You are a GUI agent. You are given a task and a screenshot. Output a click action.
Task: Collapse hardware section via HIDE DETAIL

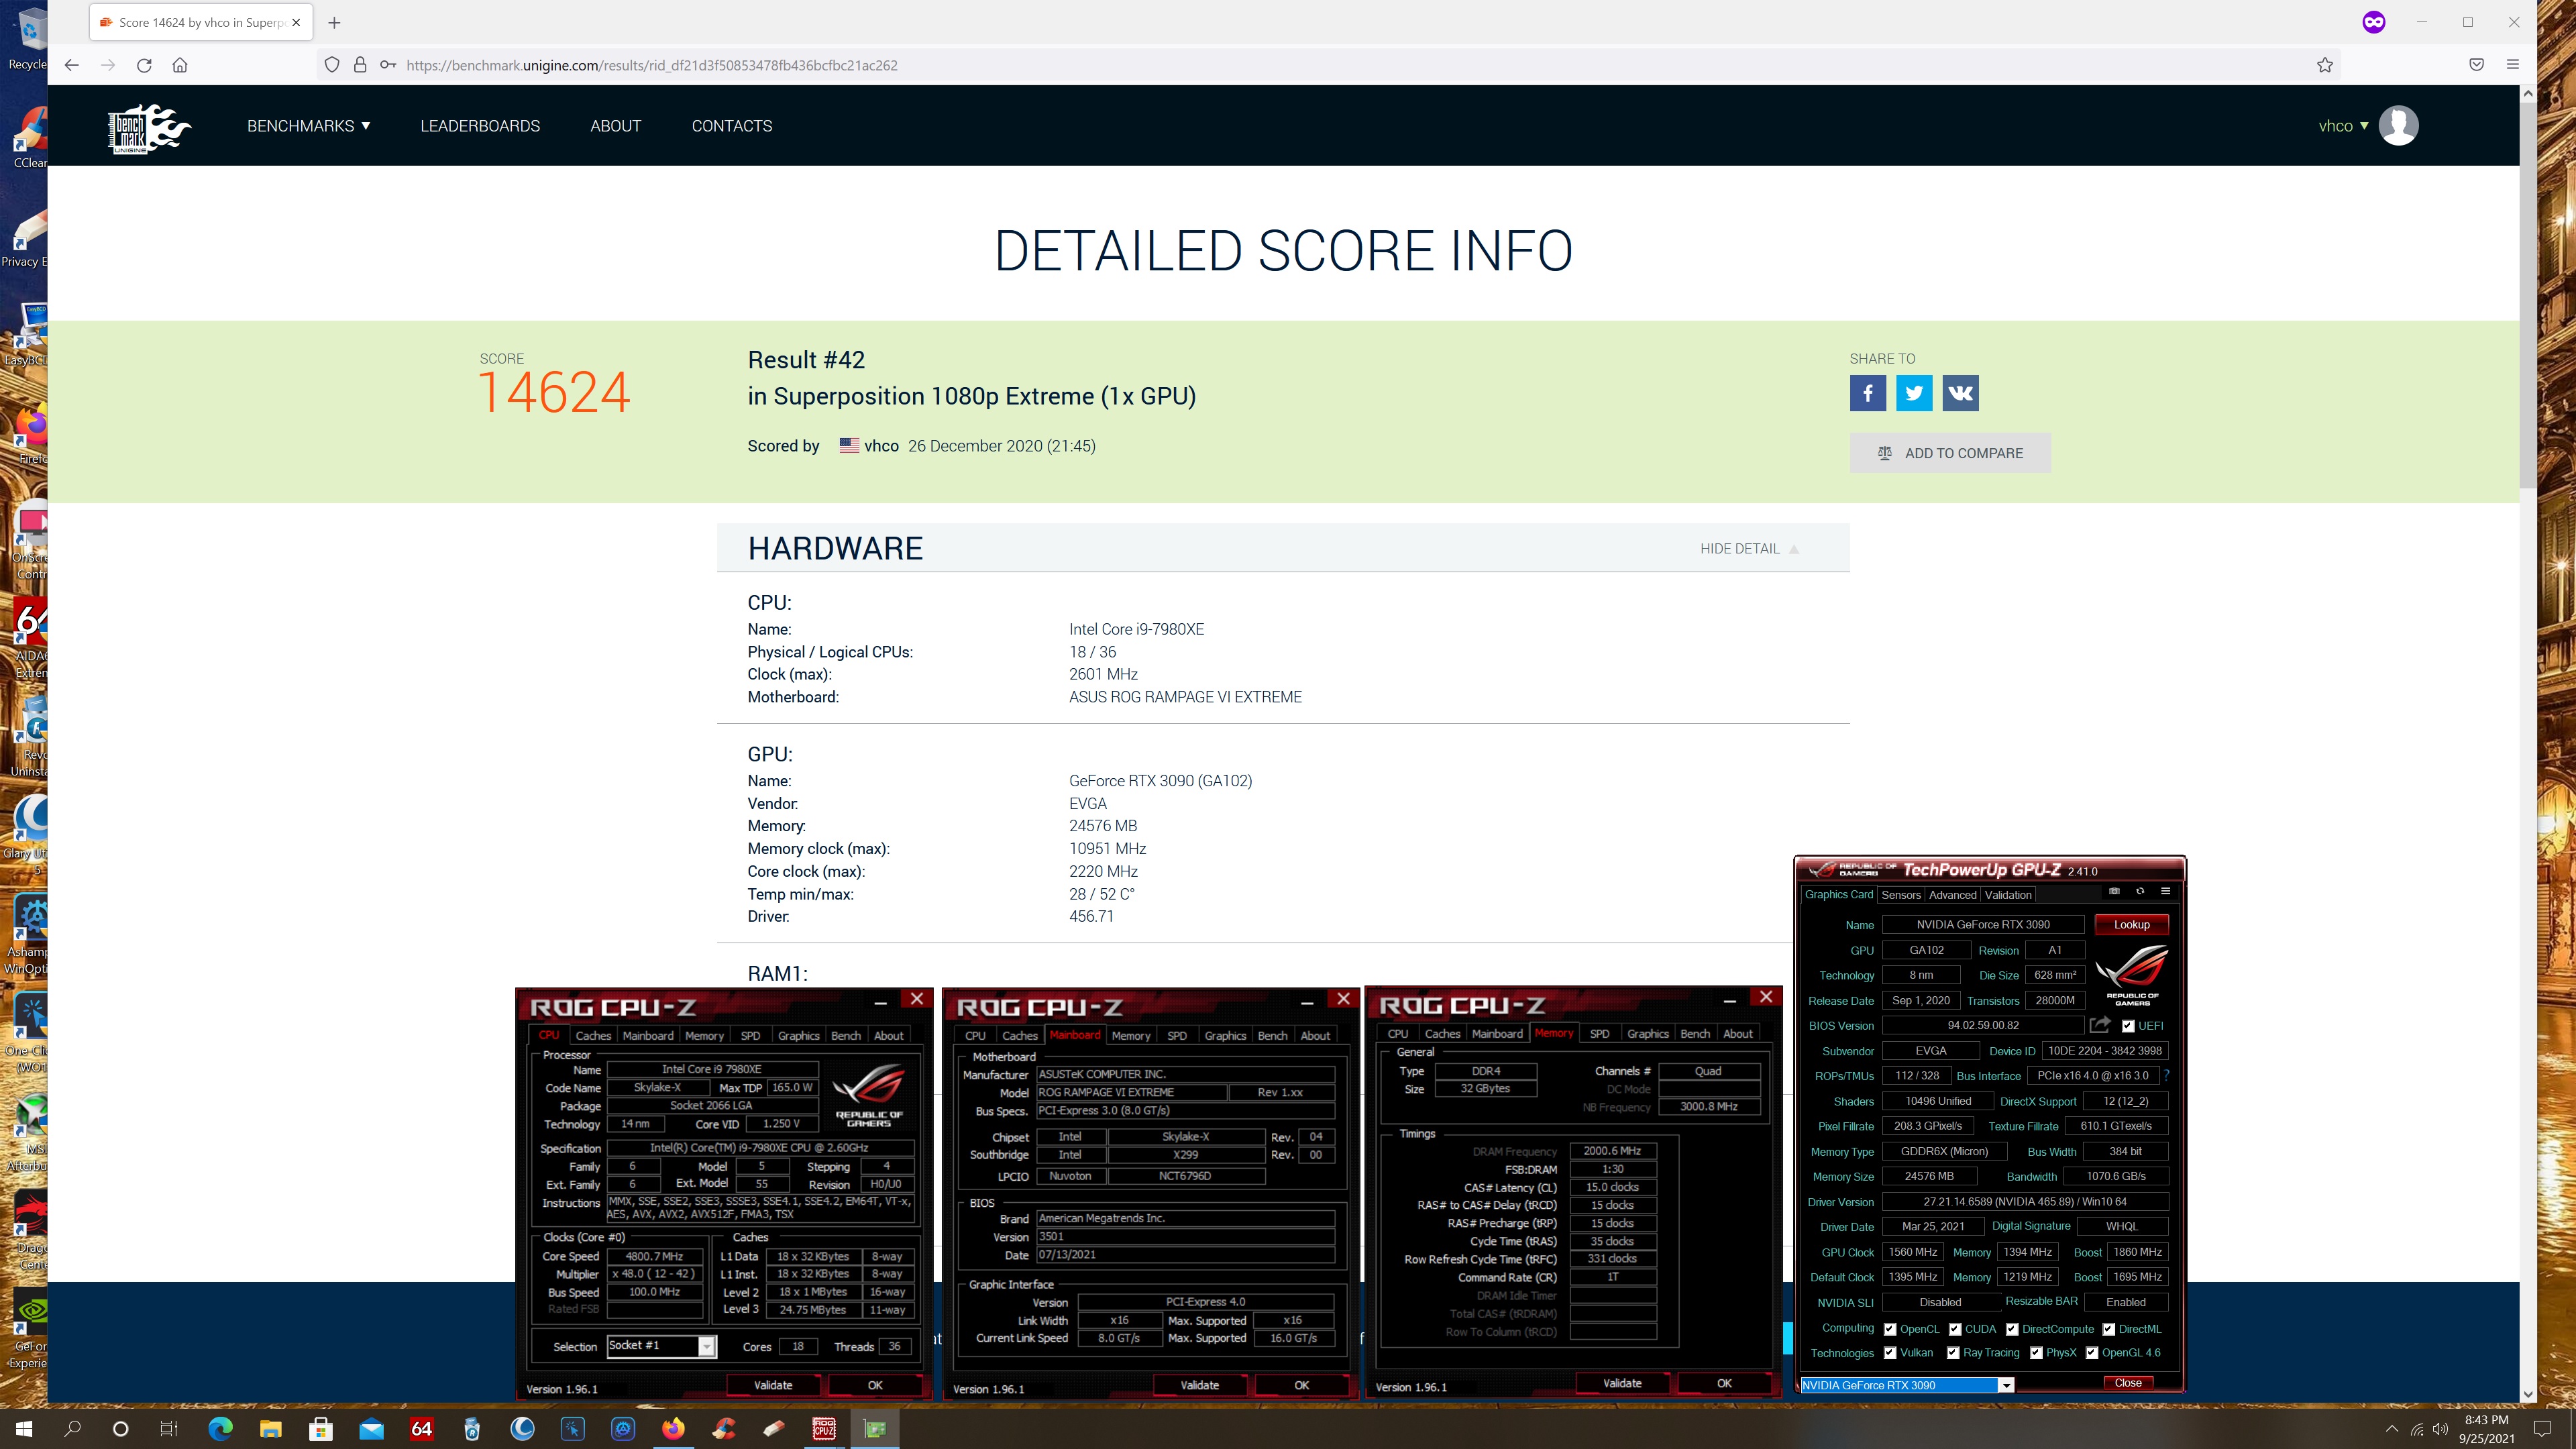pos(1749,548)
